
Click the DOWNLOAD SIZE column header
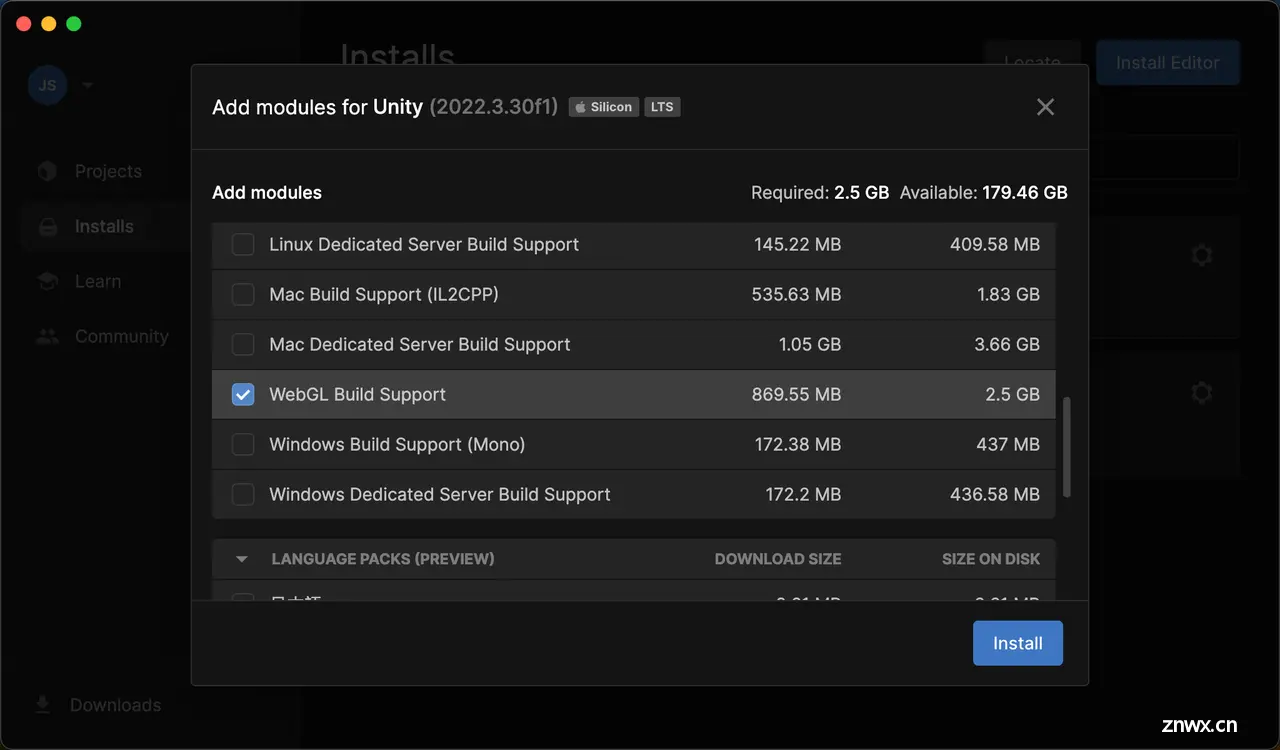point(778,559)
